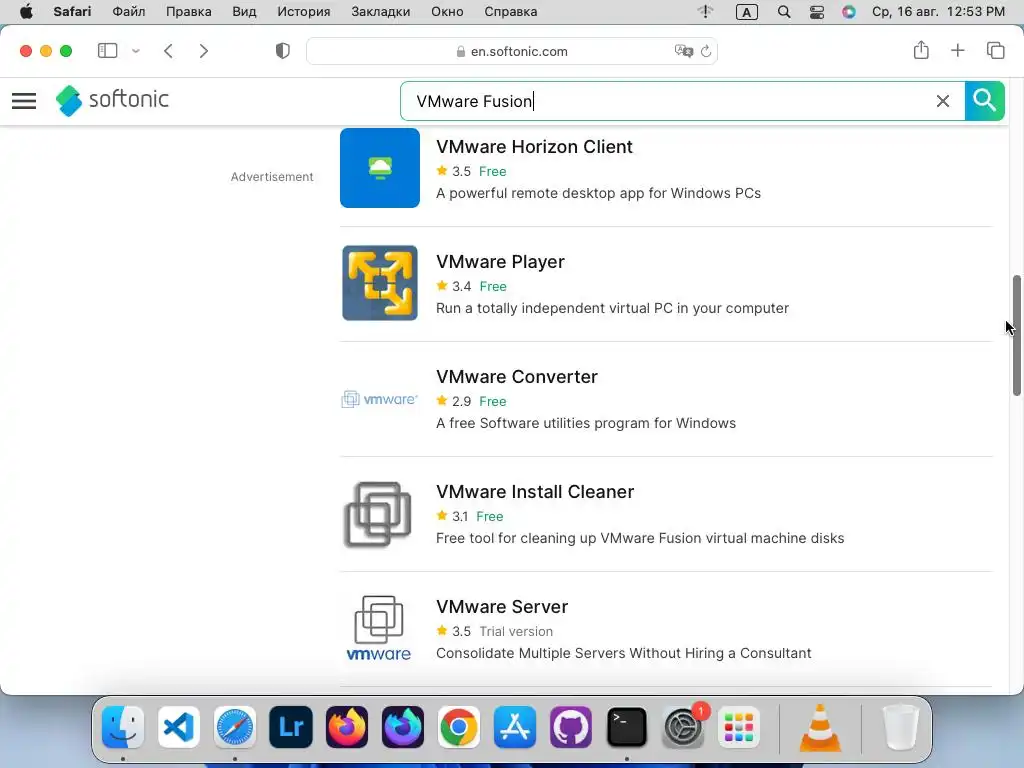The image size is (1024, 768).
Task: Open the Вид menu
Action: [244, 12]
